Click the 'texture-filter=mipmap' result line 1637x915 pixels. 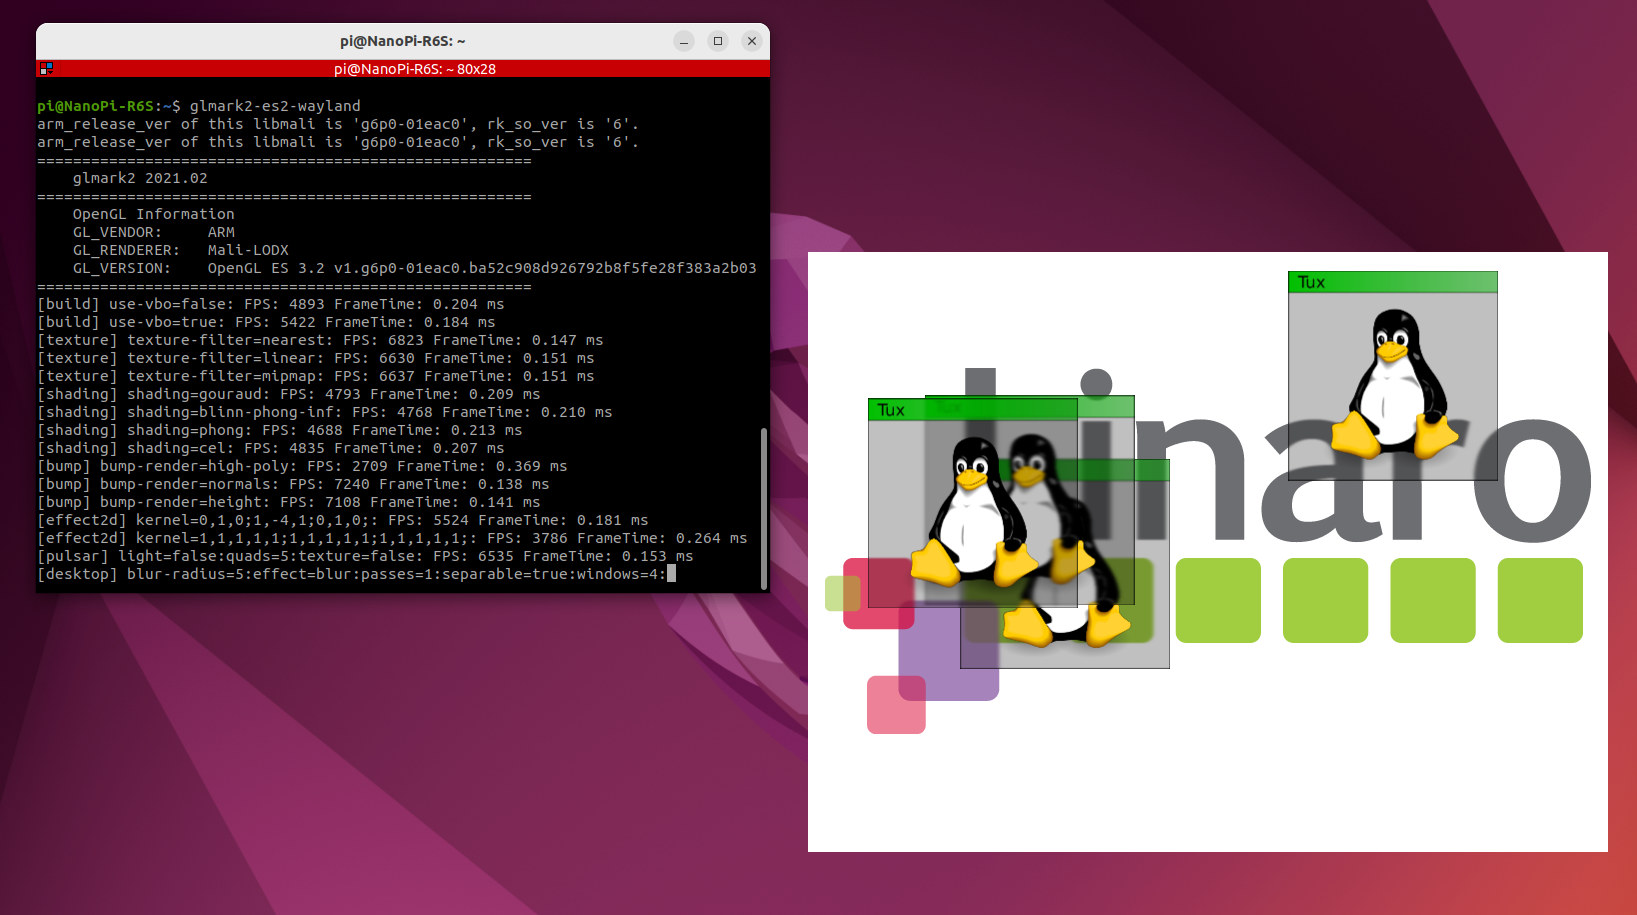tap(316, 376)
